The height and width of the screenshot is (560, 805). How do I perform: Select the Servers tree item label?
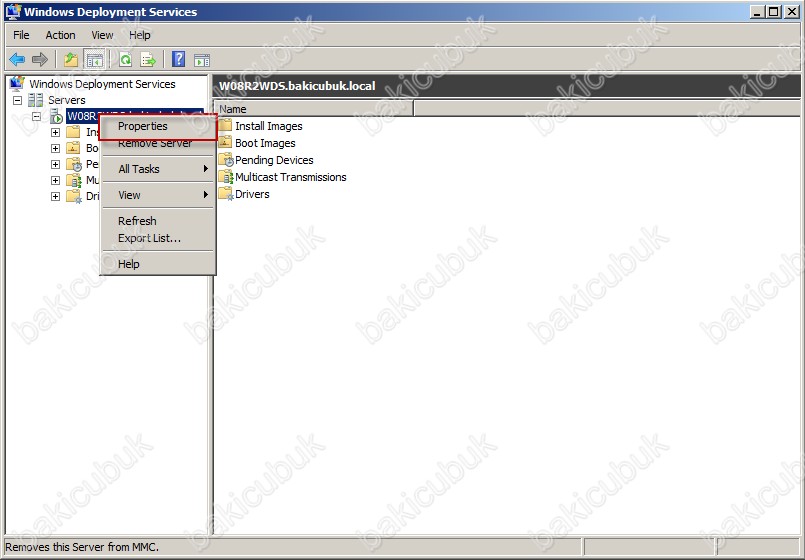(67, 100)
